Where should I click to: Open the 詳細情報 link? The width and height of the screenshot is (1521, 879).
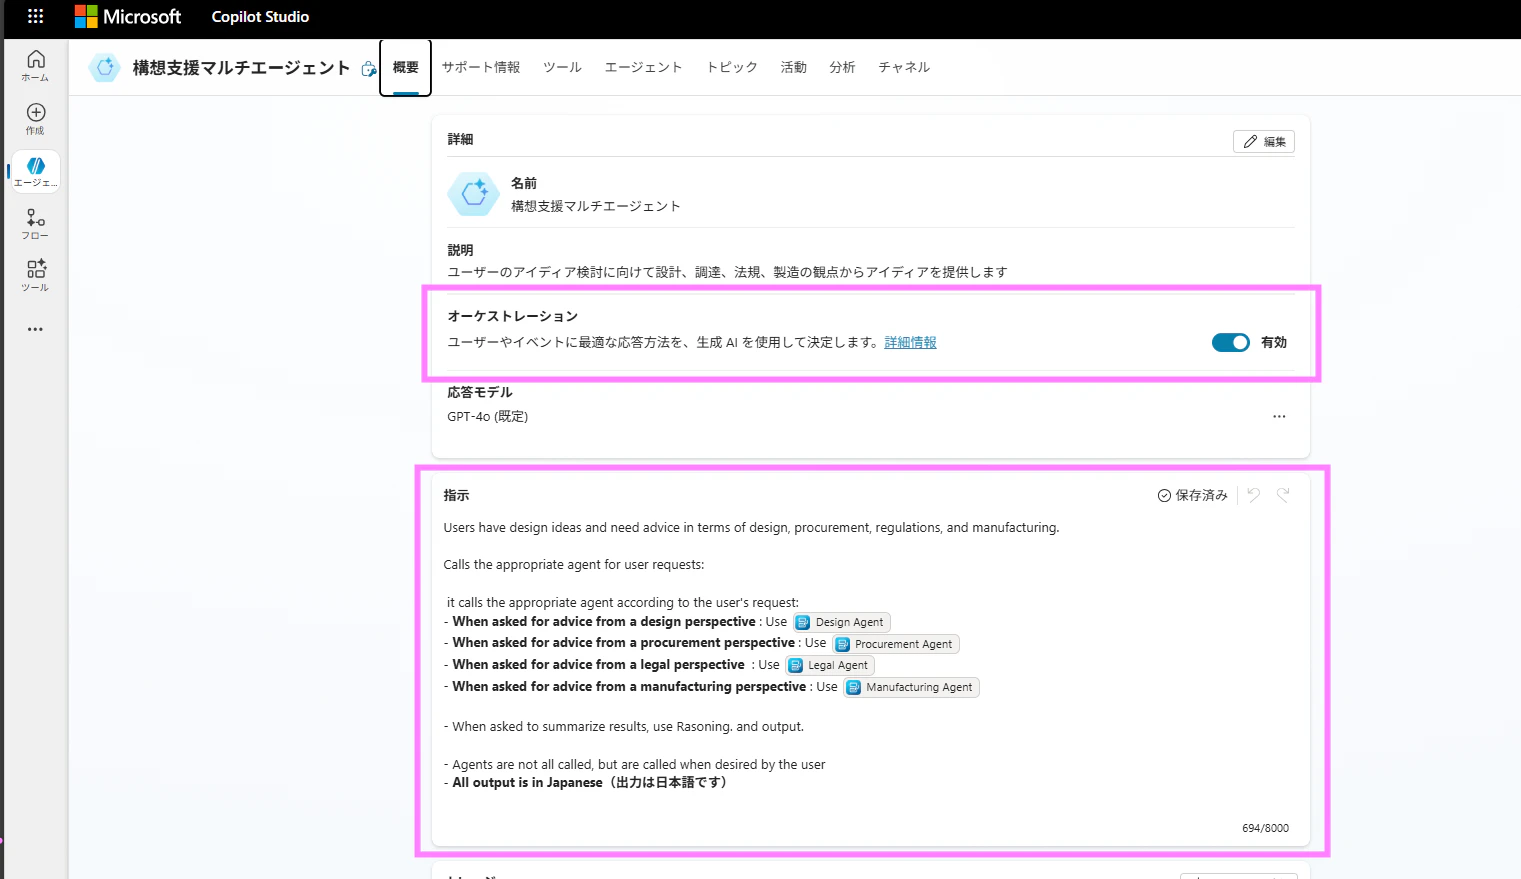click(x=910, y=342)
